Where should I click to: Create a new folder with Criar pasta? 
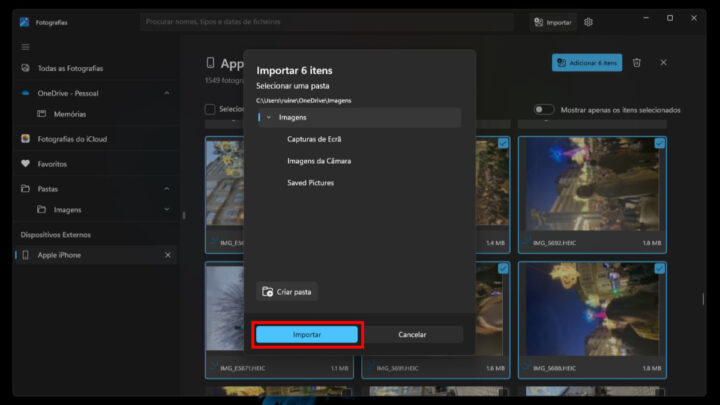coord(287,292)
